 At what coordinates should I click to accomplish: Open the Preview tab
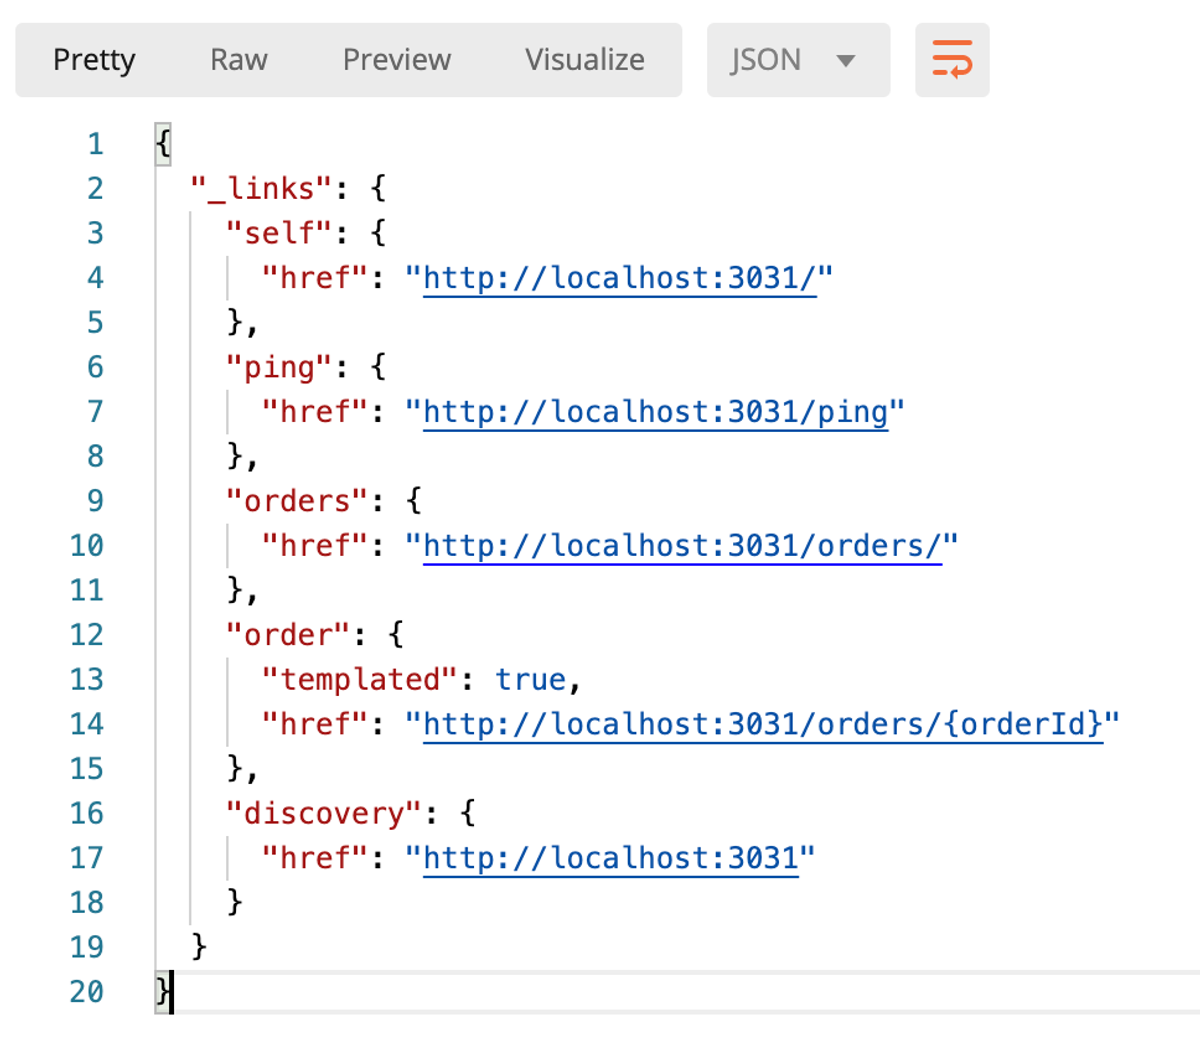coord(397,60)
